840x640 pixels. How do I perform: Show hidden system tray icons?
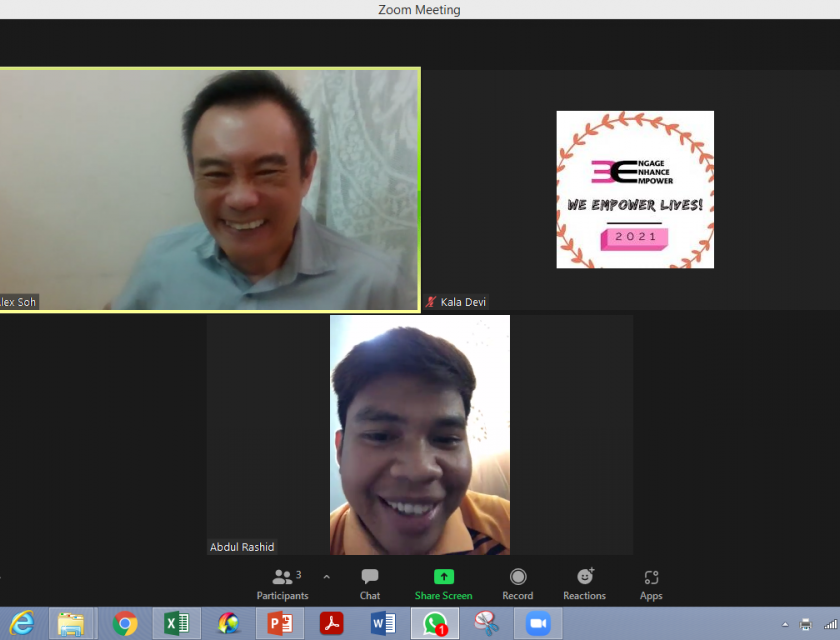[783, 624]
